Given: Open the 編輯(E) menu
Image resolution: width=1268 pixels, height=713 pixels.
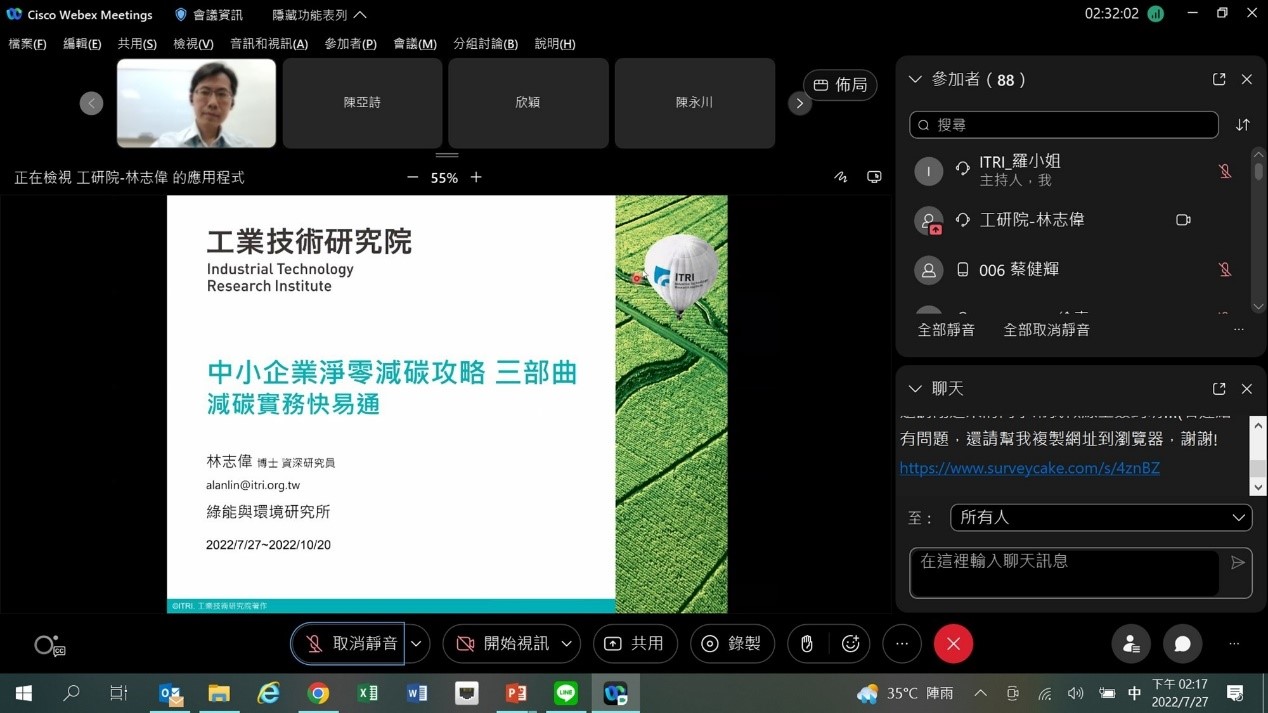Looking at the screenshot, I should point(82,44).
